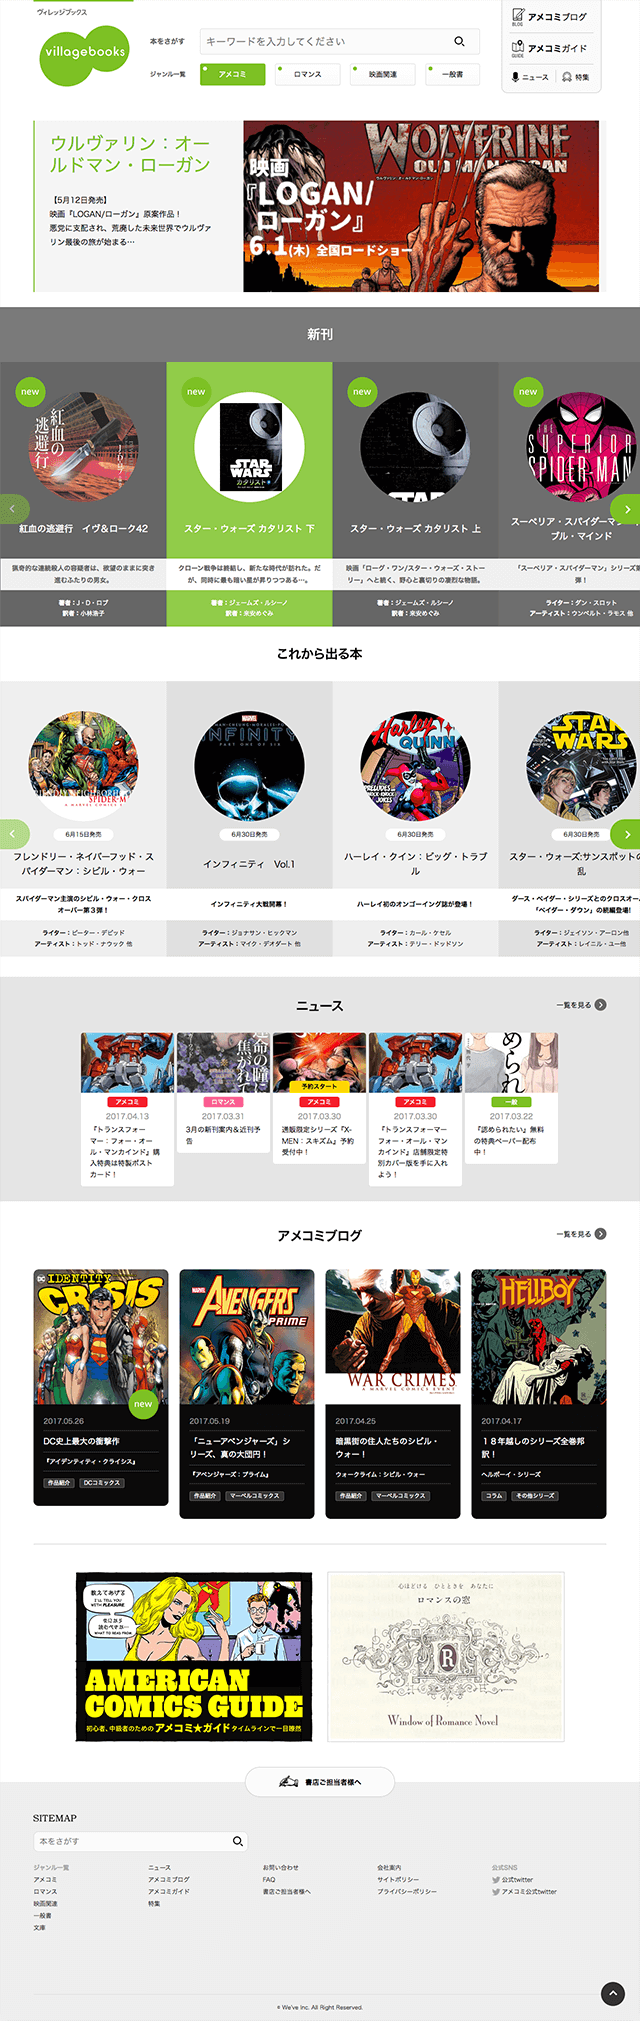Viewport: 640px width, 2021px height.
Task: Click the search magnifier icon in header
Action: 459,41
